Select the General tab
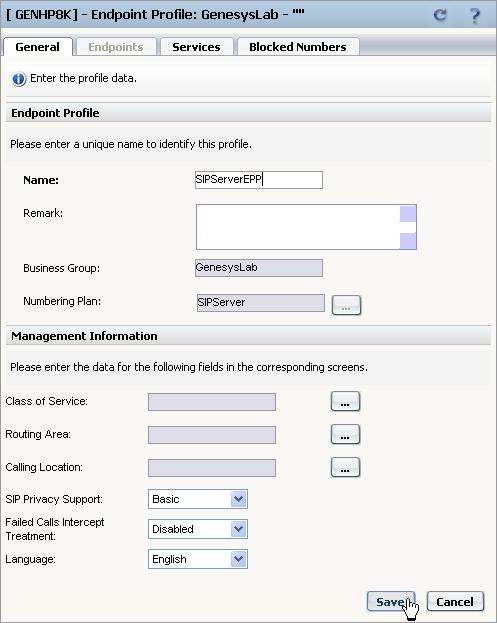This screenshot has width=497, height=623. click(38, 47)
